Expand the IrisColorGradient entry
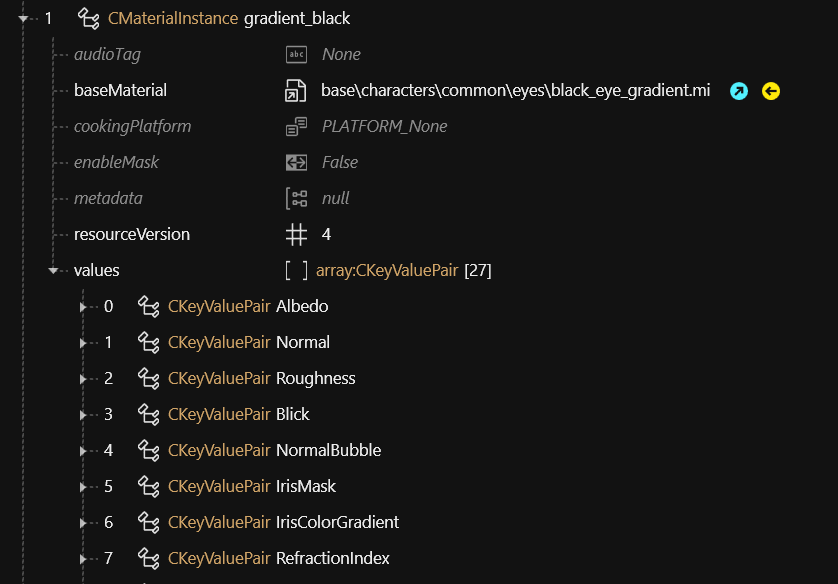 coord(84,523)
